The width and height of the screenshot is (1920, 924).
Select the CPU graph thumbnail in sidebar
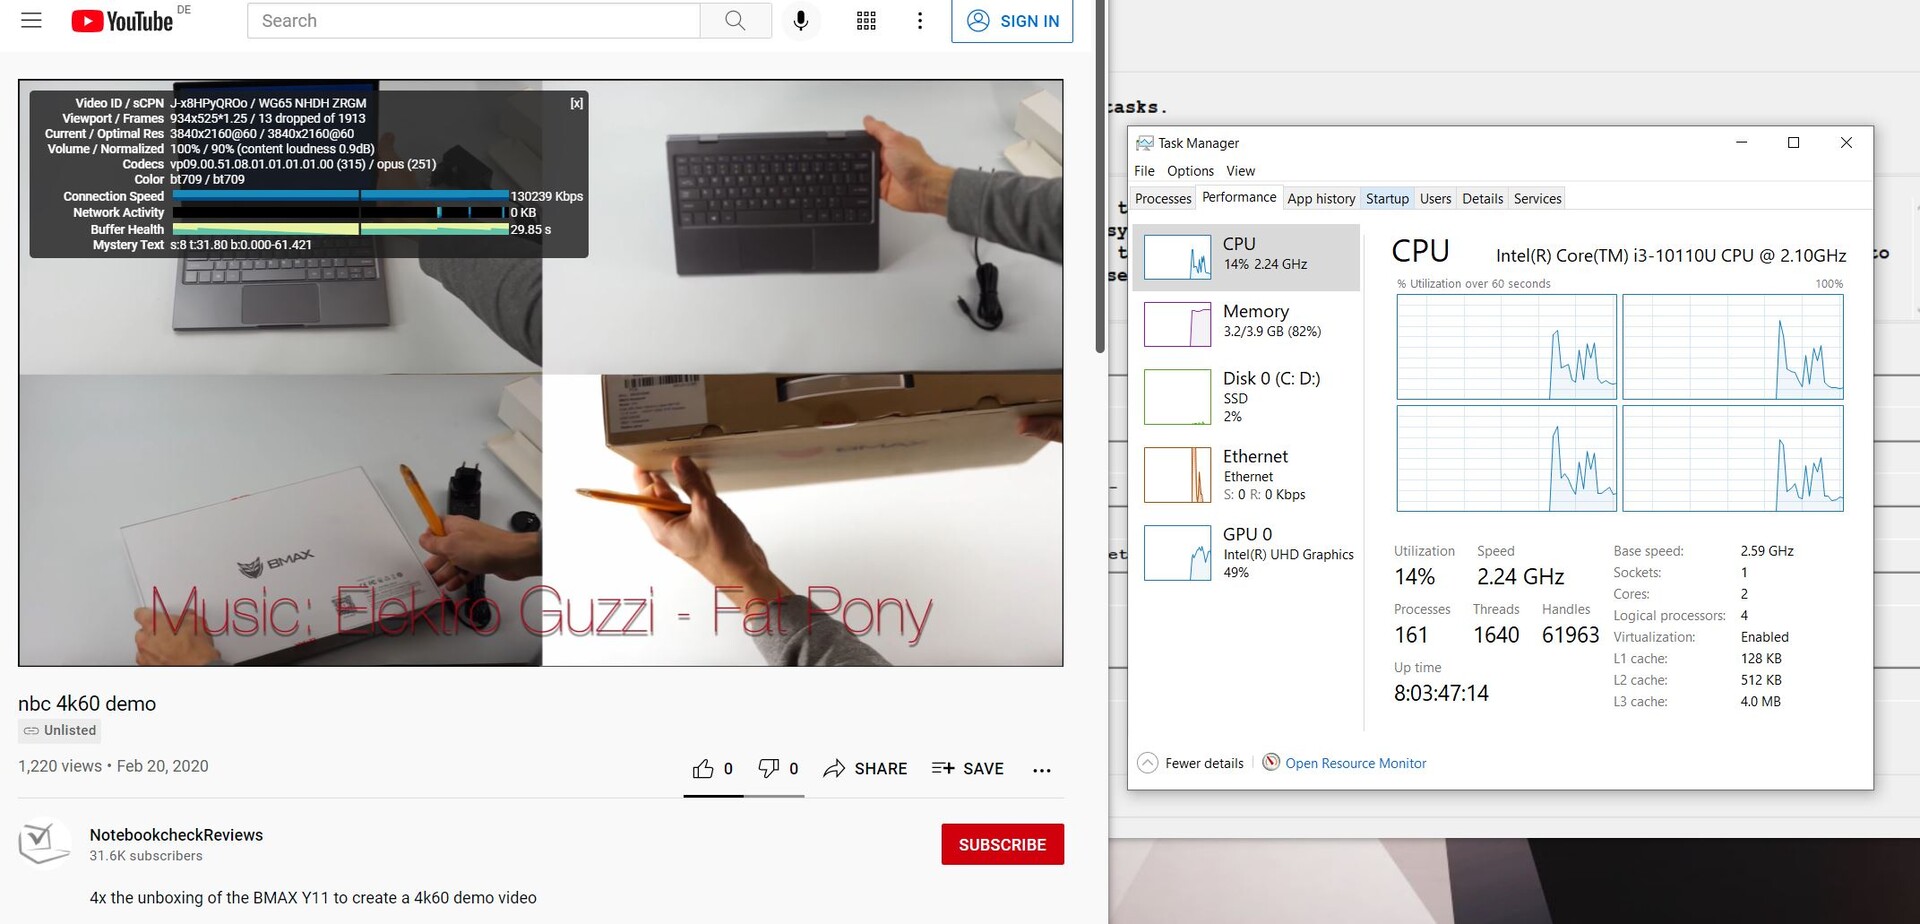coord(1177,257)
